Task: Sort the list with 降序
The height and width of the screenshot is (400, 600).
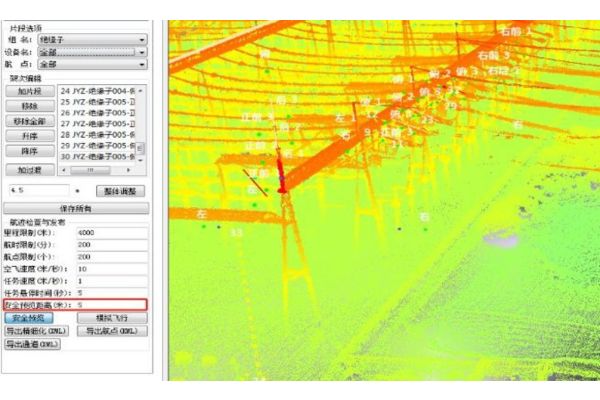Action: pos(29,151)
